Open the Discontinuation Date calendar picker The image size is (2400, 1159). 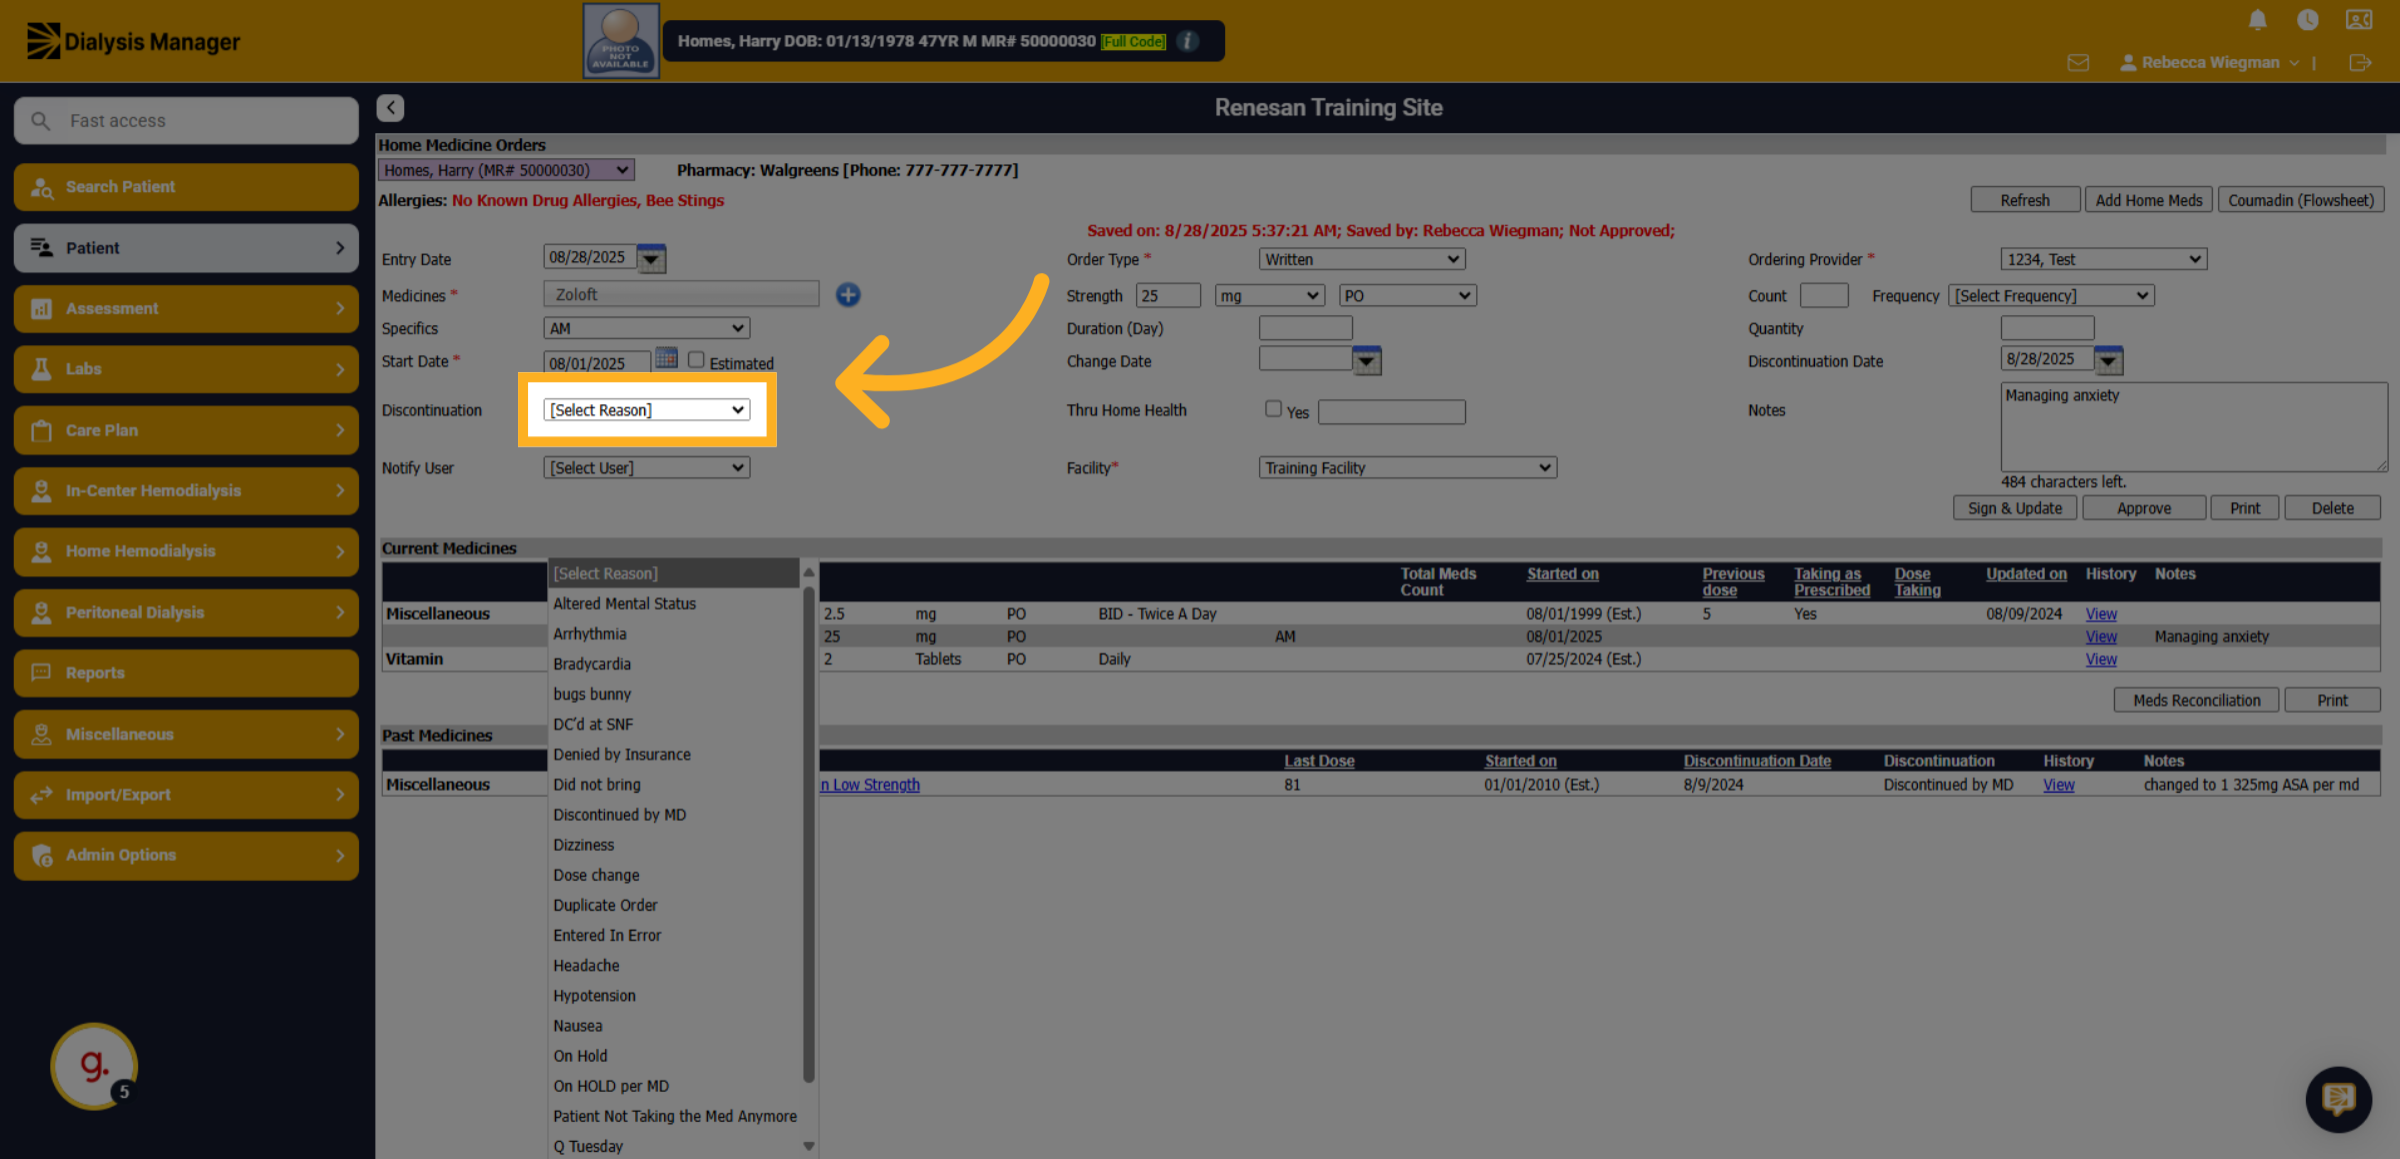click(x=2108, y=360)
